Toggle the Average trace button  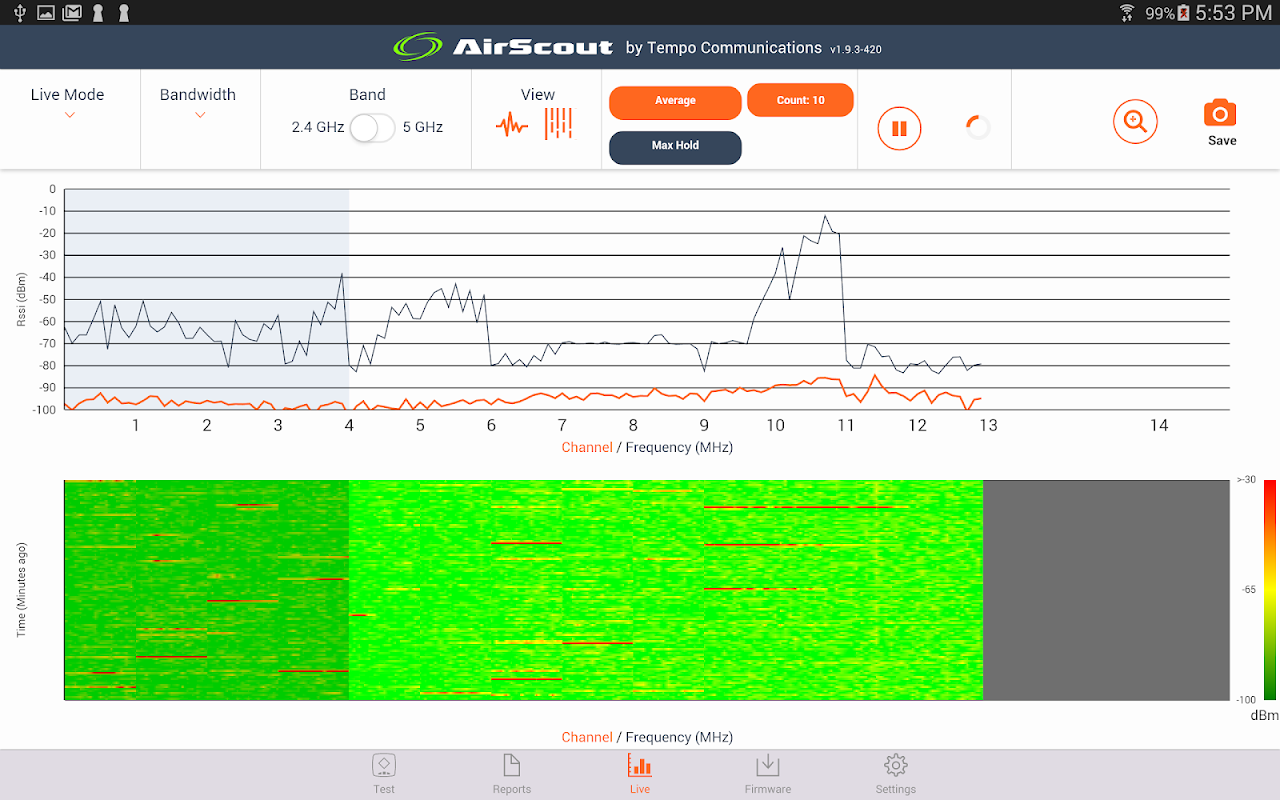tap(675, 101)
